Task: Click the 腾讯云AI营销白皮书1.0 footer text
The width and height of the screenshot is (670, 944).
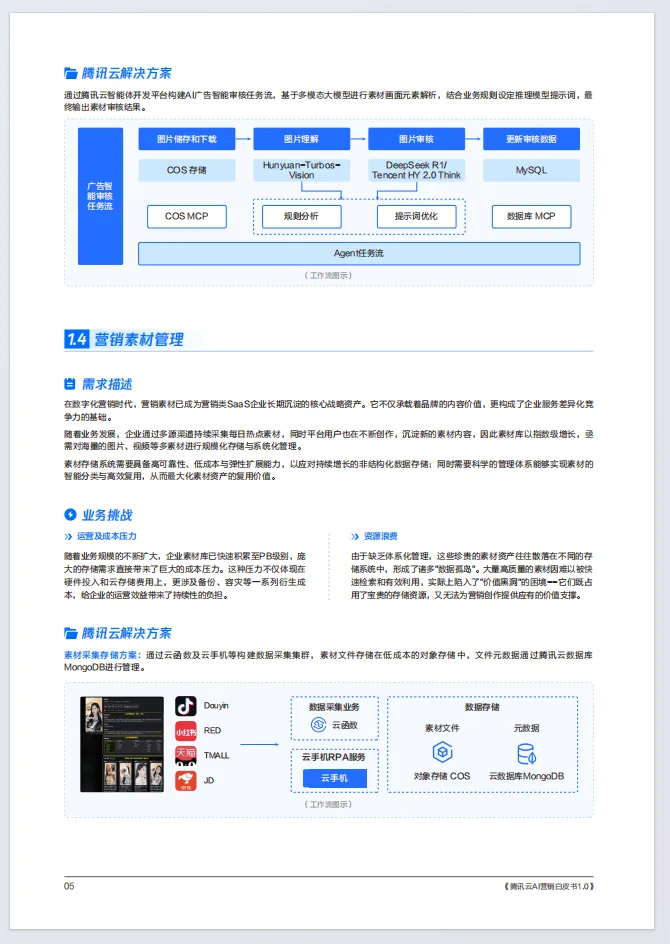Action: 548,886
